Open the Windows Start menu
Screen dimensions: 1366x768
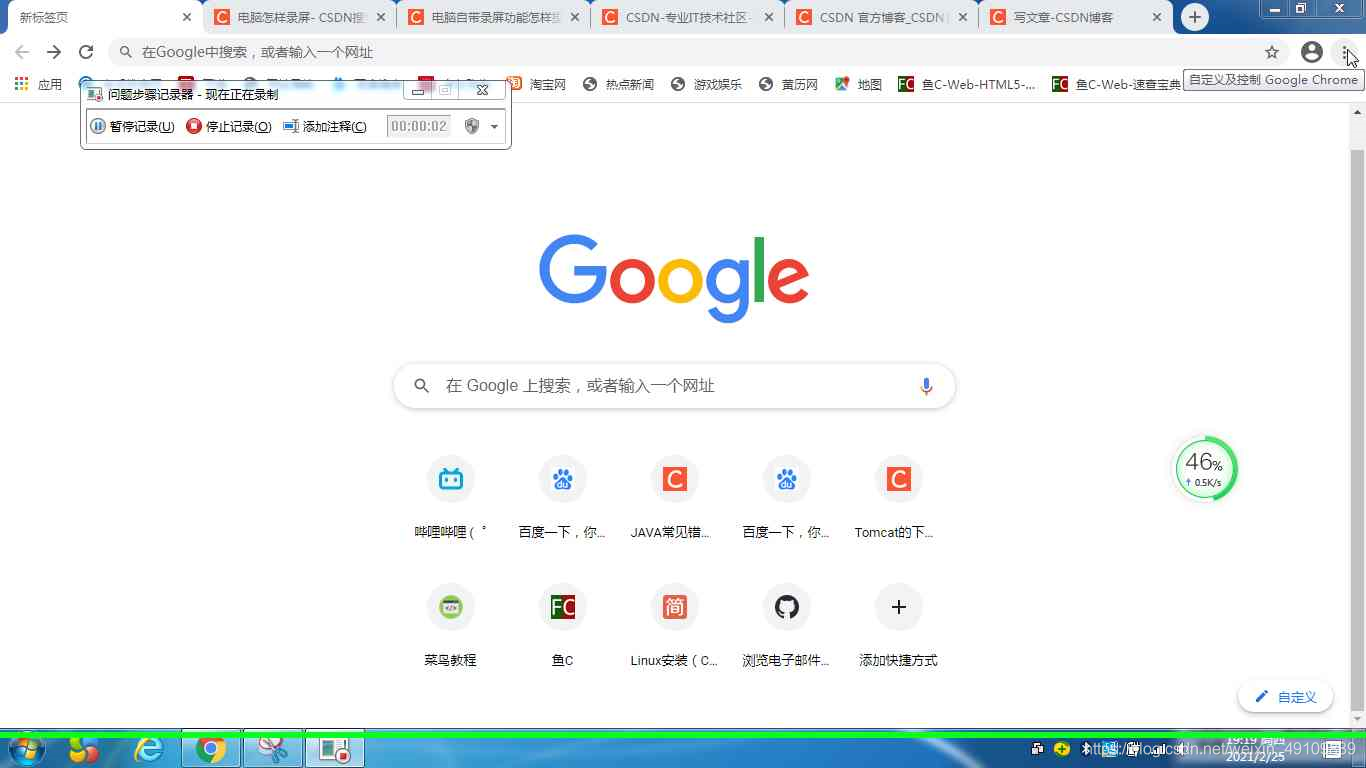tap(27, 749)
